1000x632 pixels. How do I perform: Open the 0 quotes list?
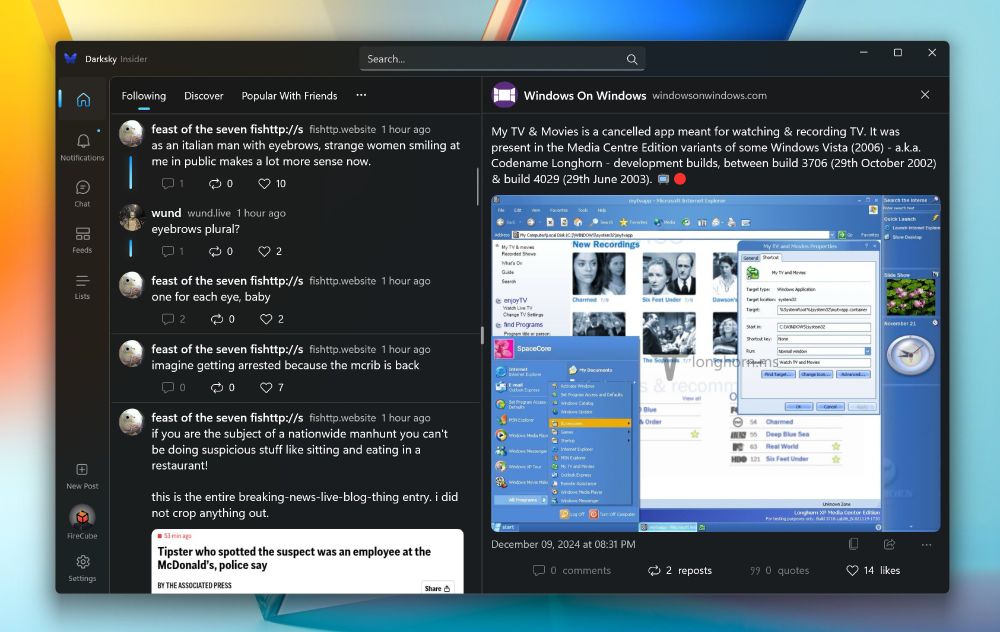coord(779,570)
